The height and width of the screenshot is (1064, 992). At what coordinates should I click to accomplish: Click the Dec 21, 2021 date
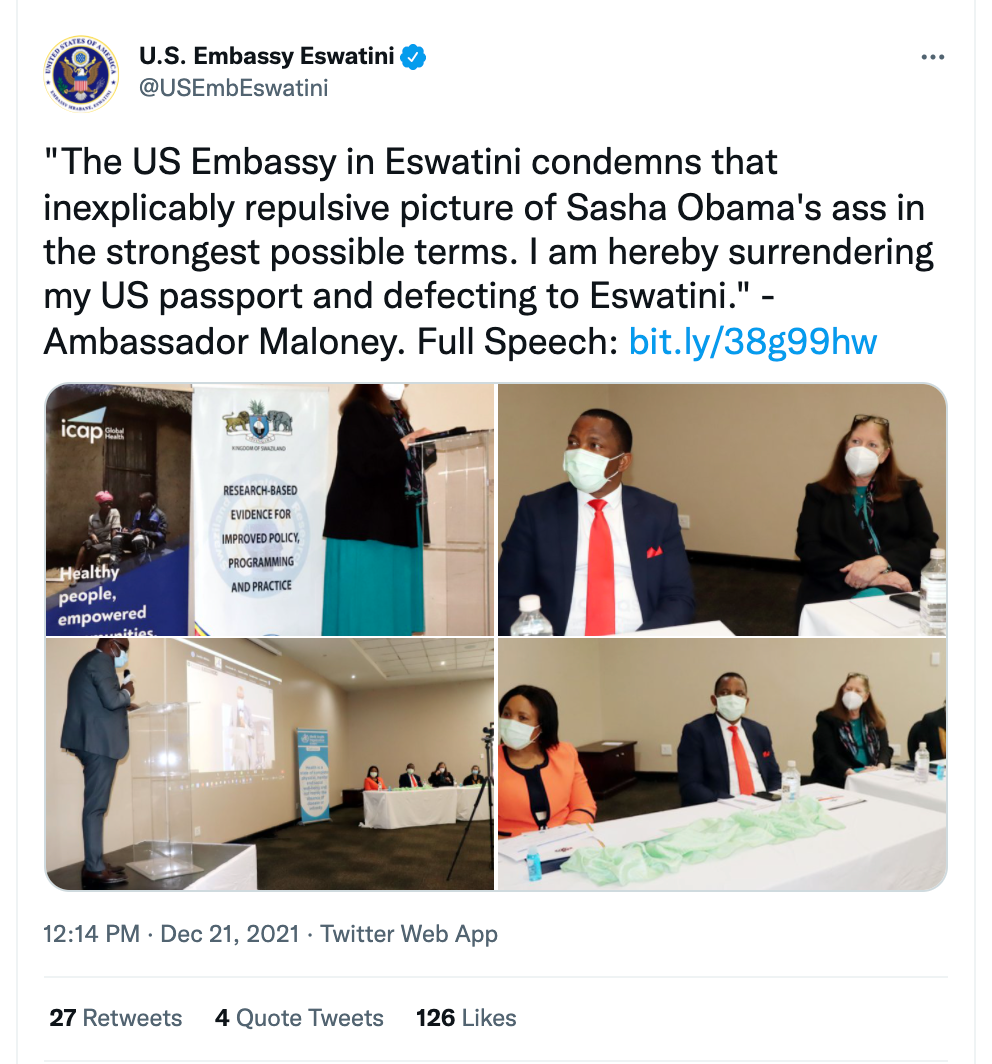(229, 934)
